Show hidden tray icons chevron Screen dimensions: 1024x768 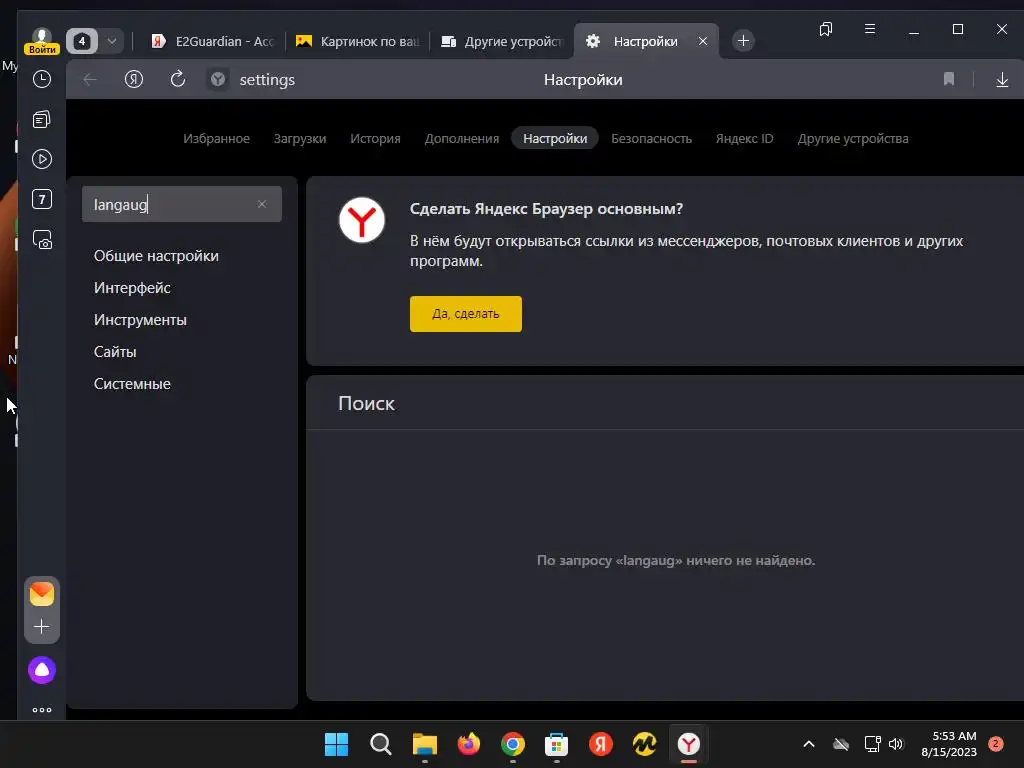click(808, 744)
